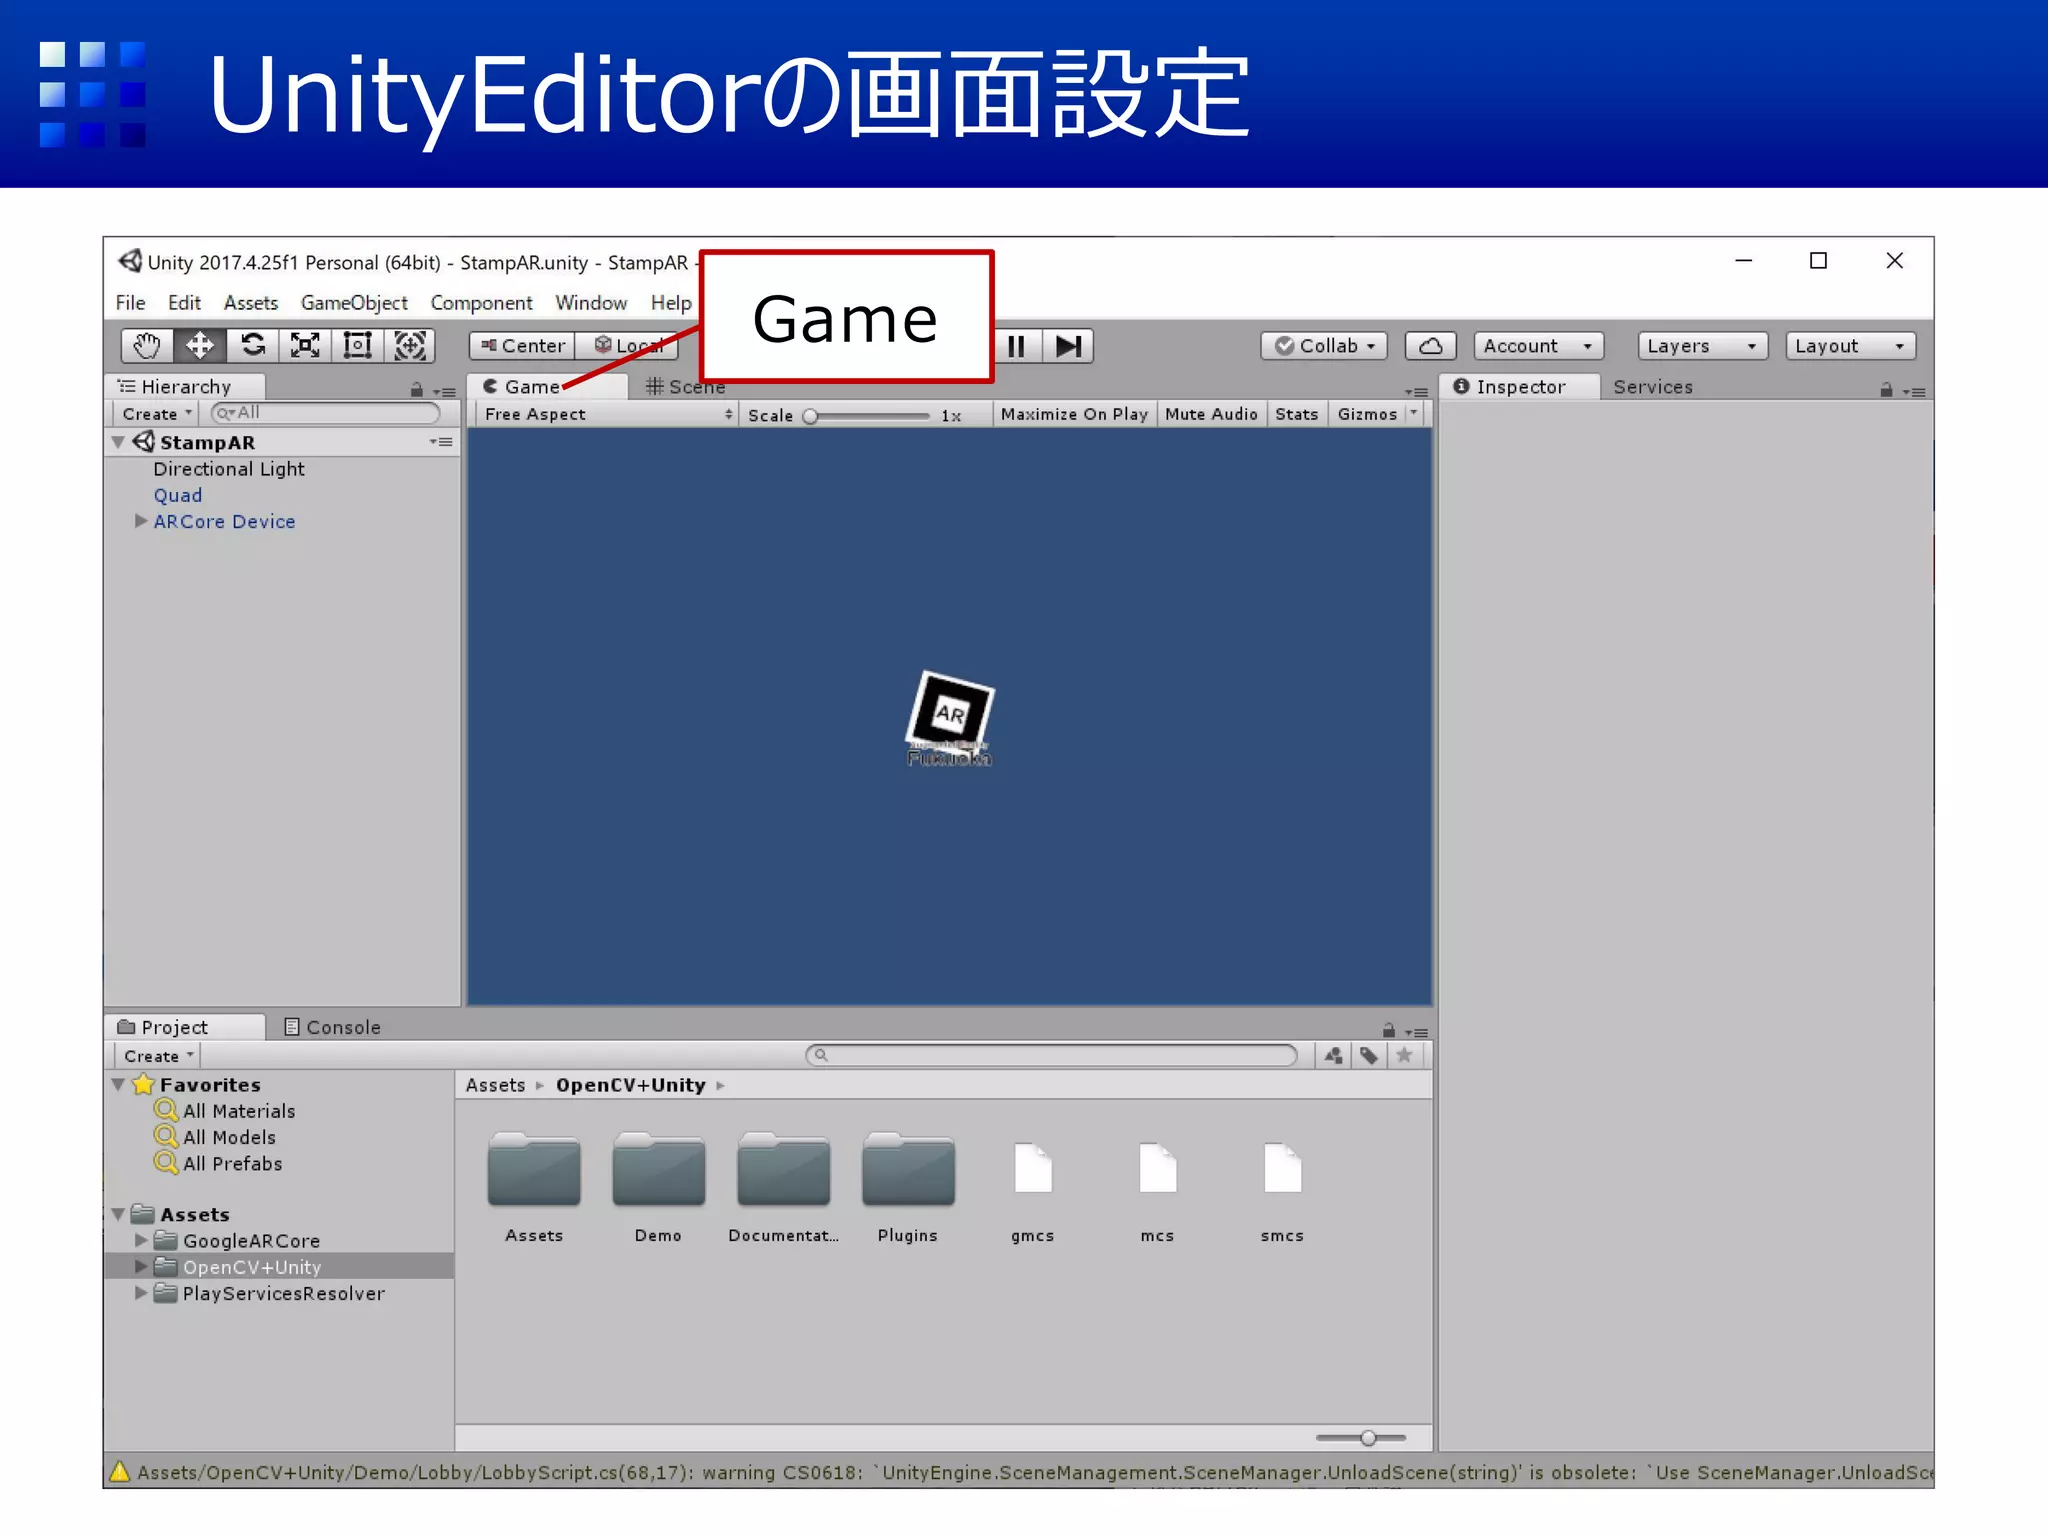Open Hierarchy Create dropdown

[x=156, y=414]
